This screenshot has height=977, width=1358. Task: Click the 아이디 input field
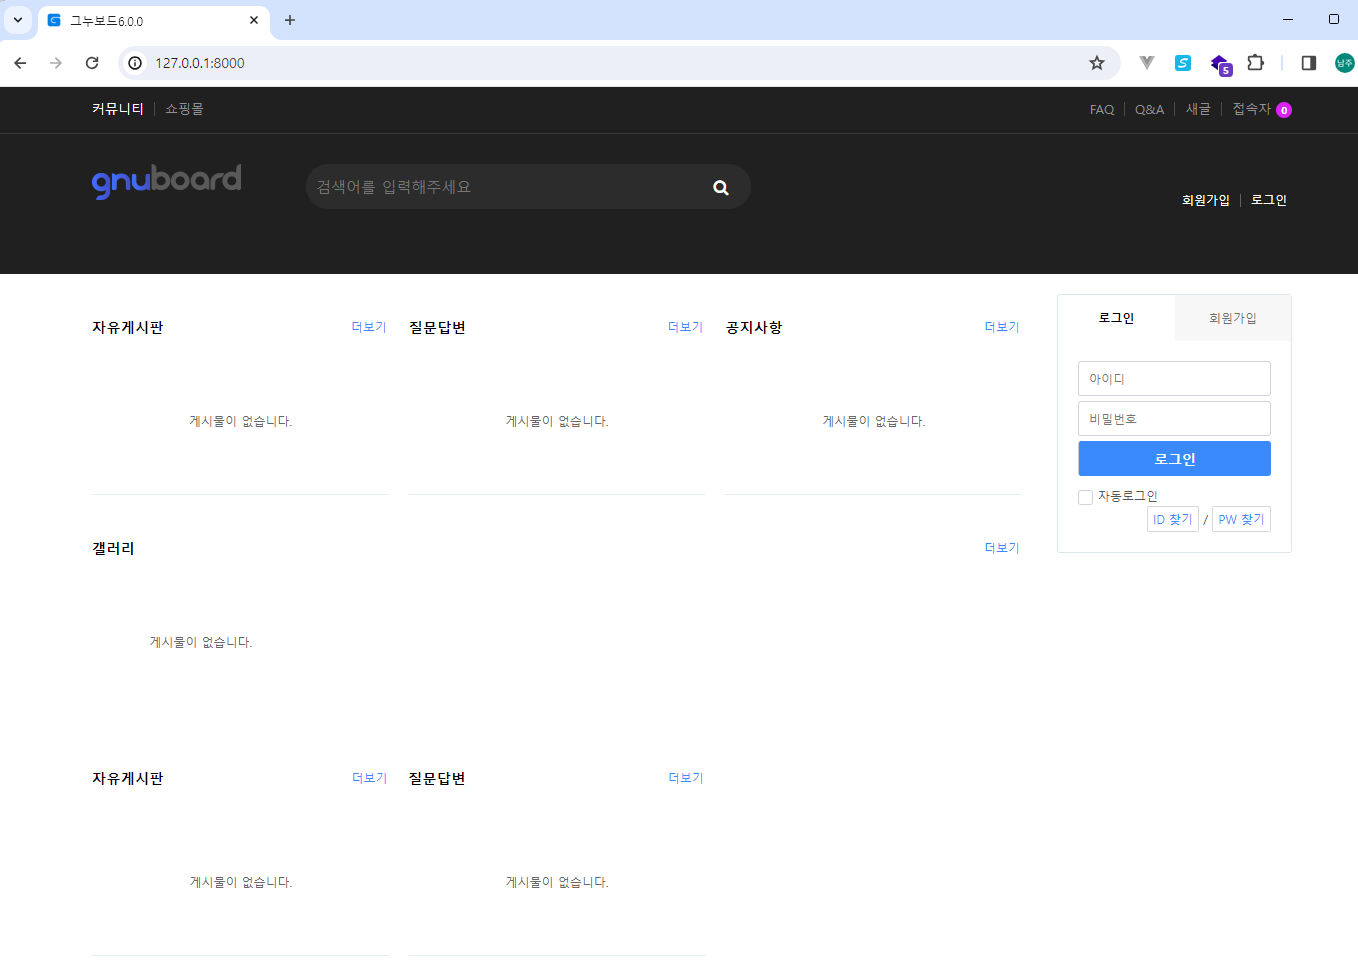[1174, 379]
